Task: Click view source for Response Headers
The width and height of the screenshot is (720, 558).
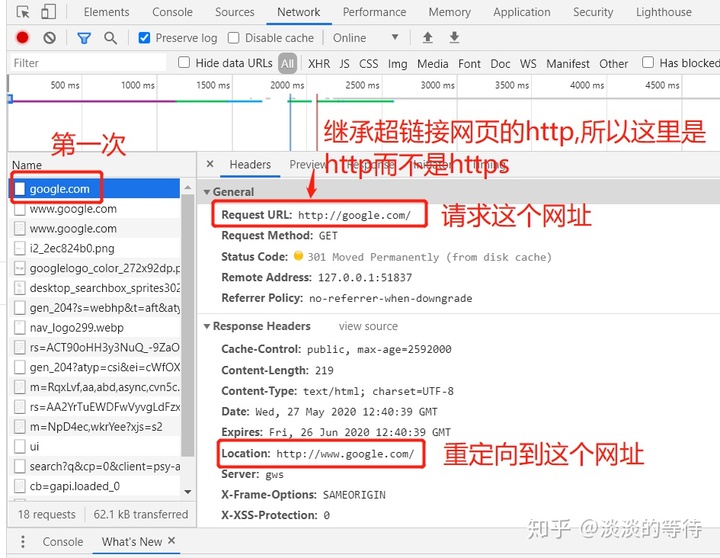Action: click(x=368, y=326)
